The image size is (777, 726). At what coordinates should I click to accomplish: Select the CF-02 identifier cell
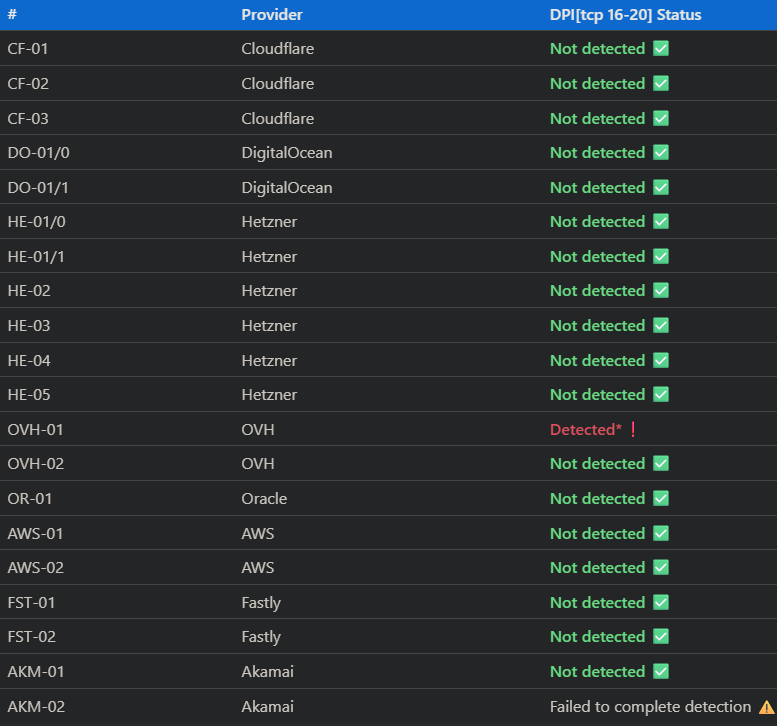(x=28, y=83)
